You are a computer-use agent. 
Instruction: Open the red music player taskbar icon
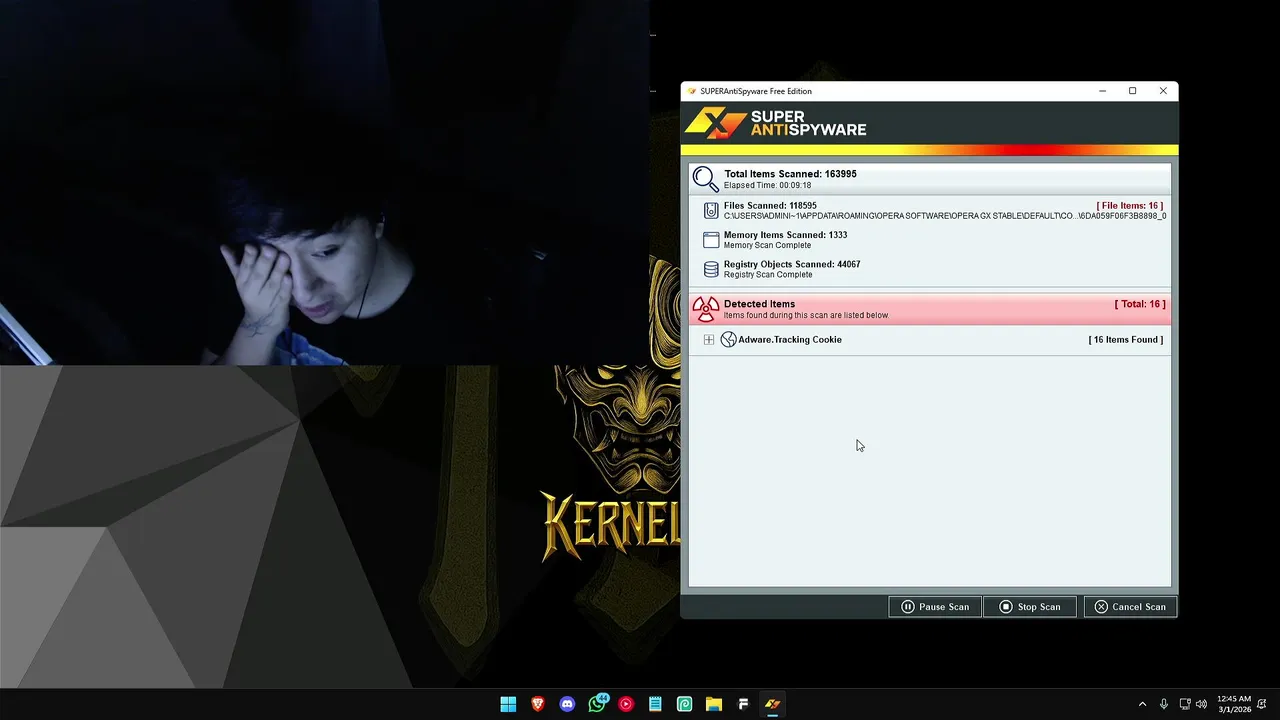[x=626, y=704]
